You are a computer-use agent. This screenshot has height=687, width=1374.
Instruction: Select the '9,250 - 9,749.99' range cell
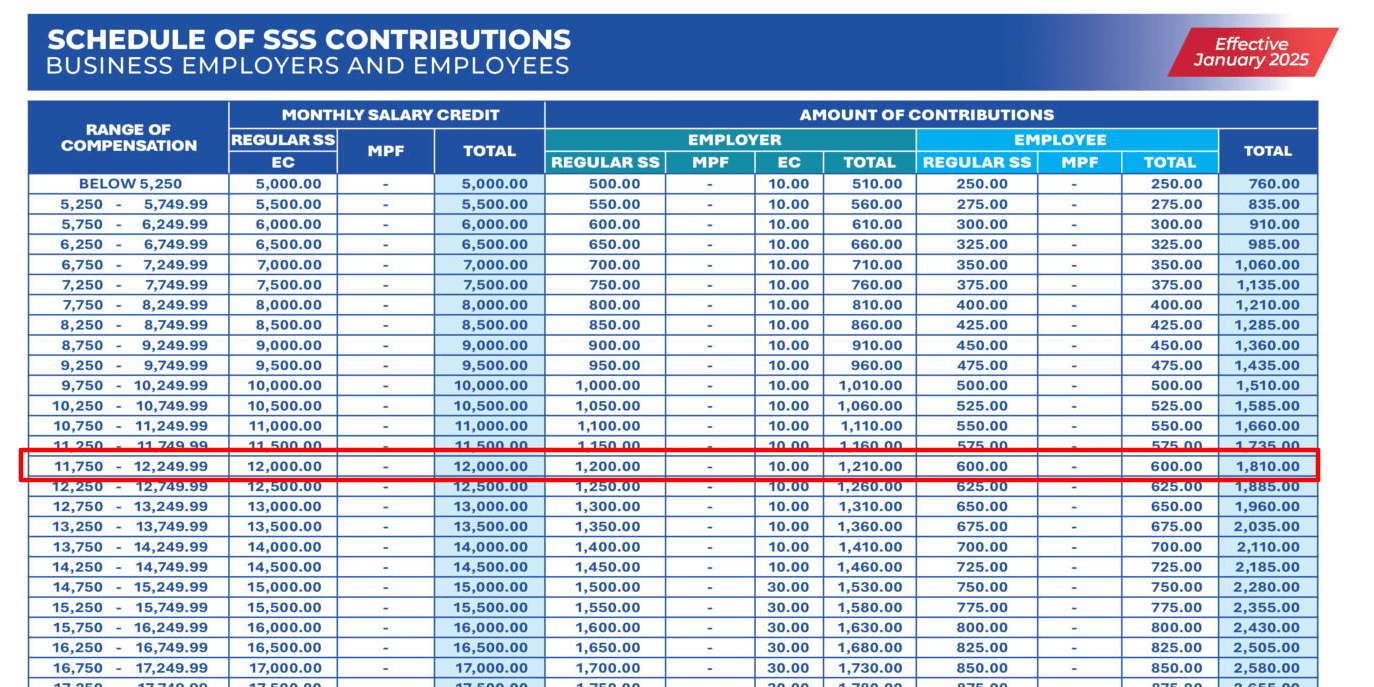point(129,365)
